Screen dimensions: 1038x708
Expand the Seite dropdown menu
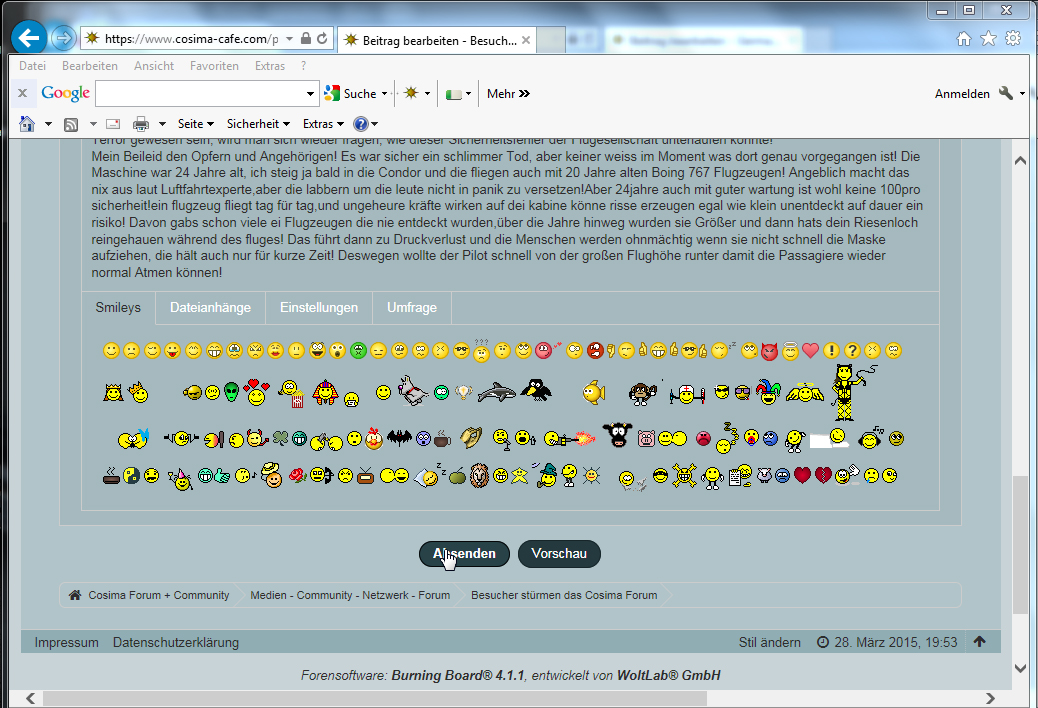click(x=195, y=124)
